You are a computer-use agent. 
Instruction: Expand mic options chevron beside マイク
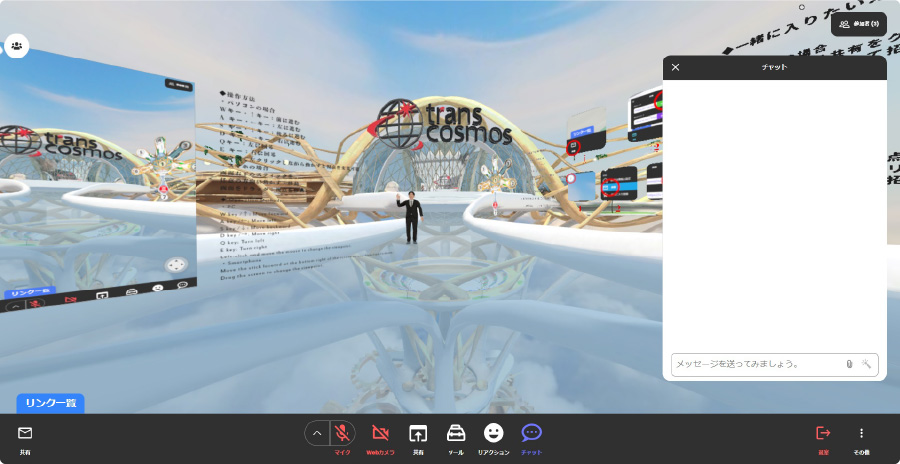pos(317,433)
